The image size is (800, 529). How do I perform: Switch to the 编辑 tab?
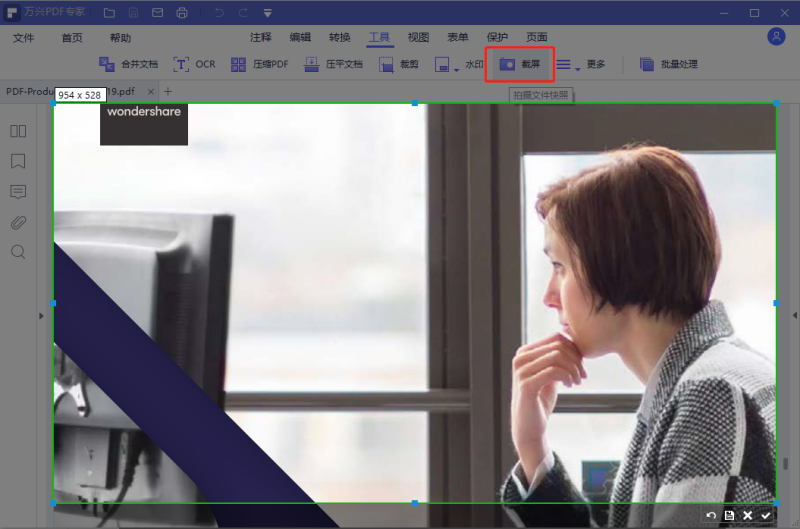300,37
